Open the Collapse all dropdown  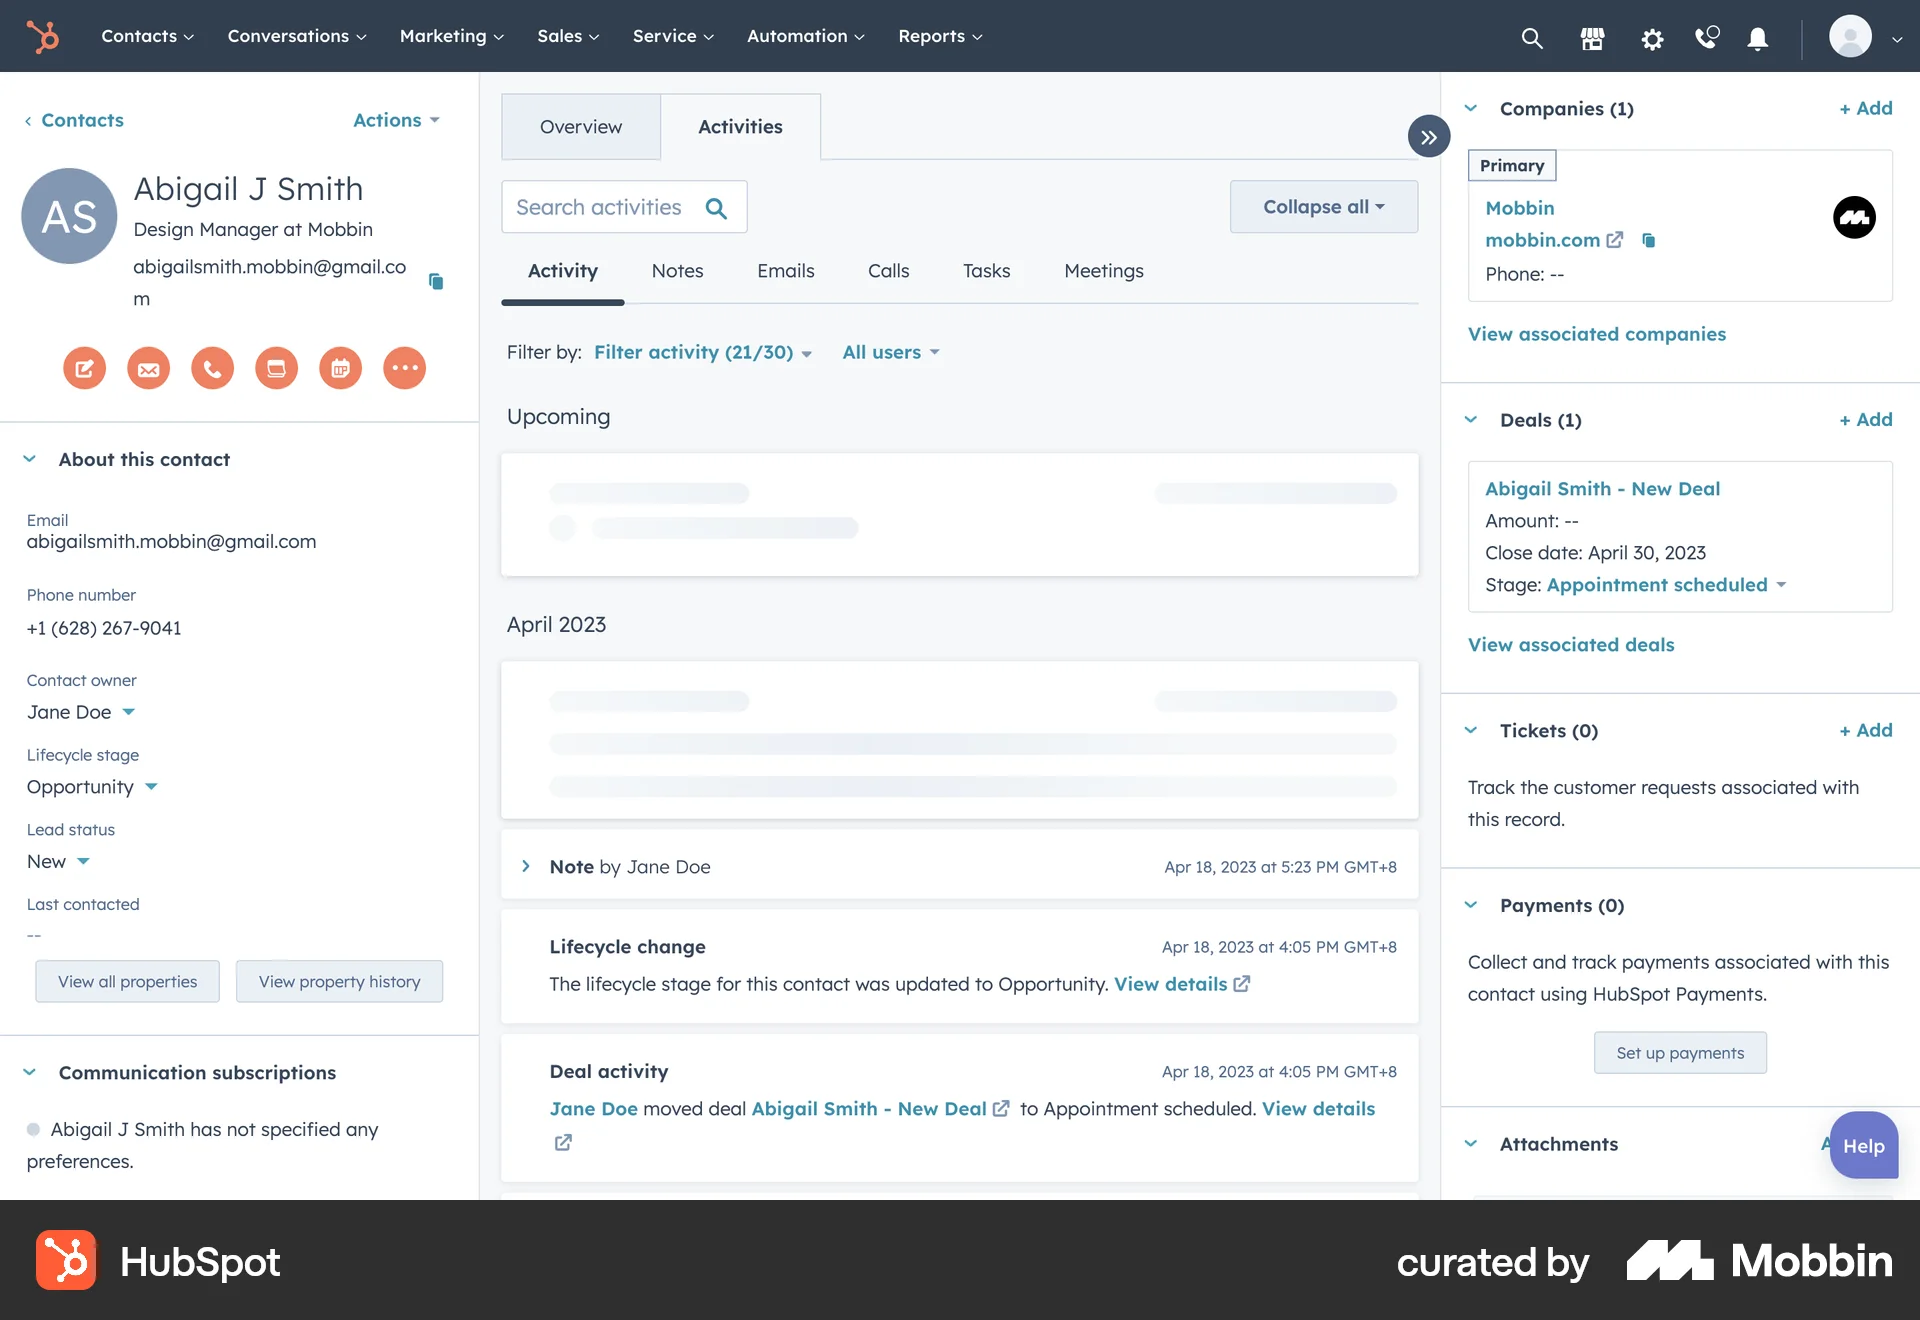(1324, 207)
